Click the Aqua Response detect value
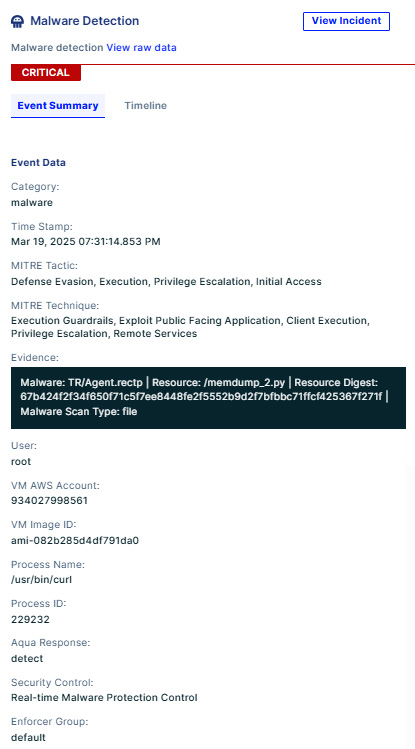The image size is (415, 749). (x=27, y=659)
